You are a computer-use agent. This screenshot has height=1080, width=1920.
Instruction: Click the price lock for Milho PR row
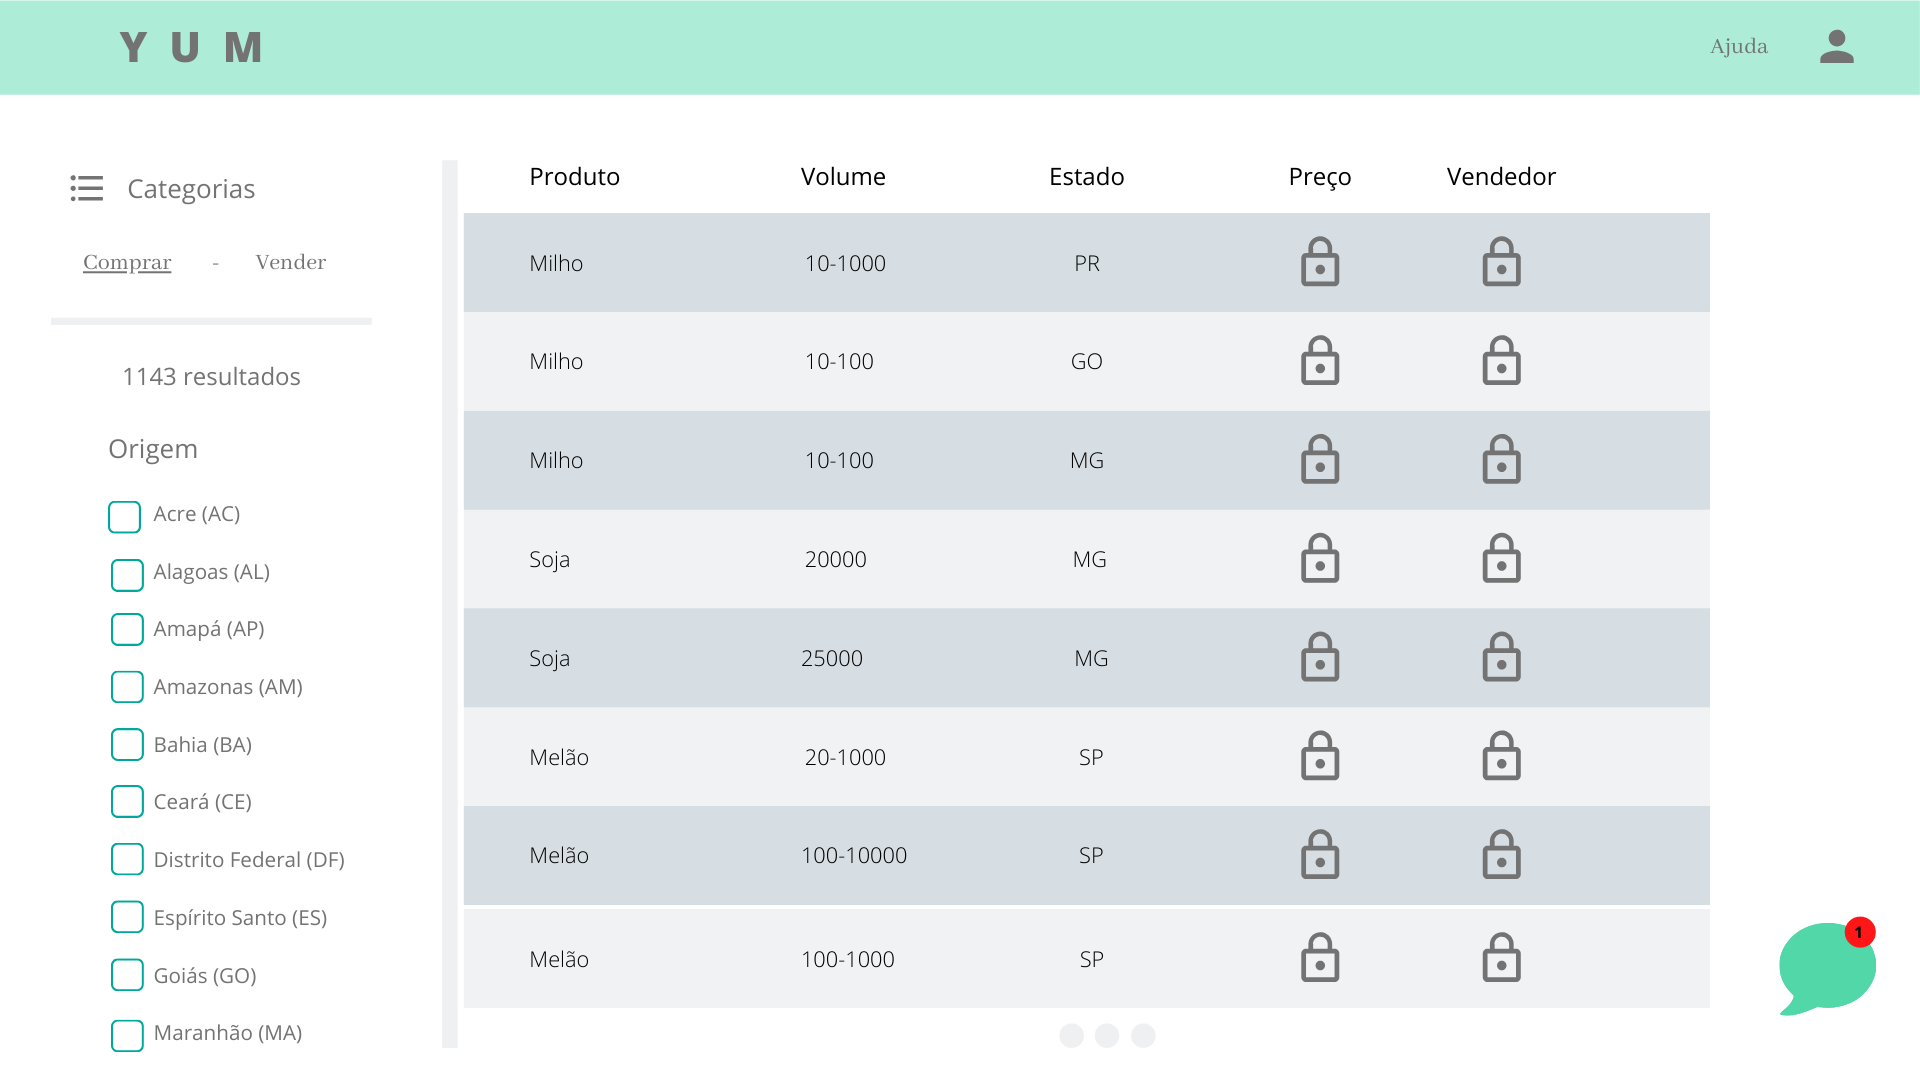pos(1319,262)
